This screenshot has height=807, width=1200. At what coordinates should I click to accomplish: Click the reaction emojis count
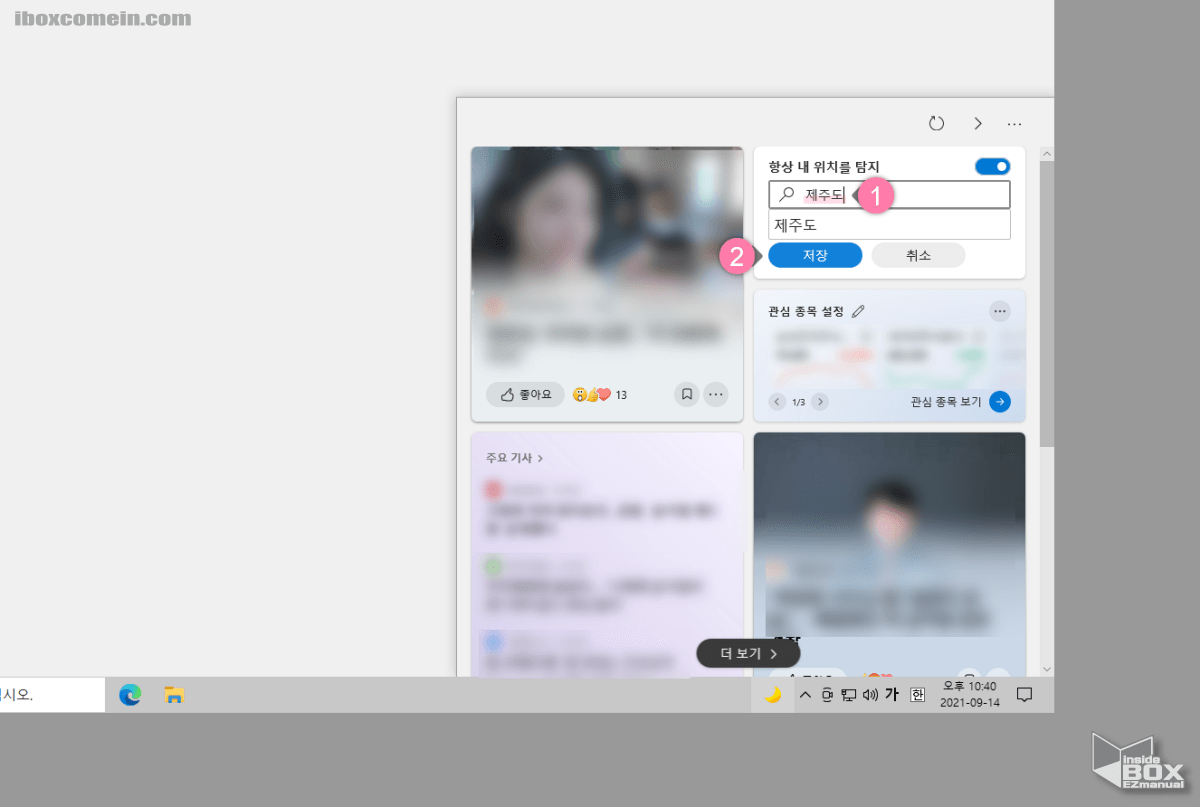[x=600, y=395]
